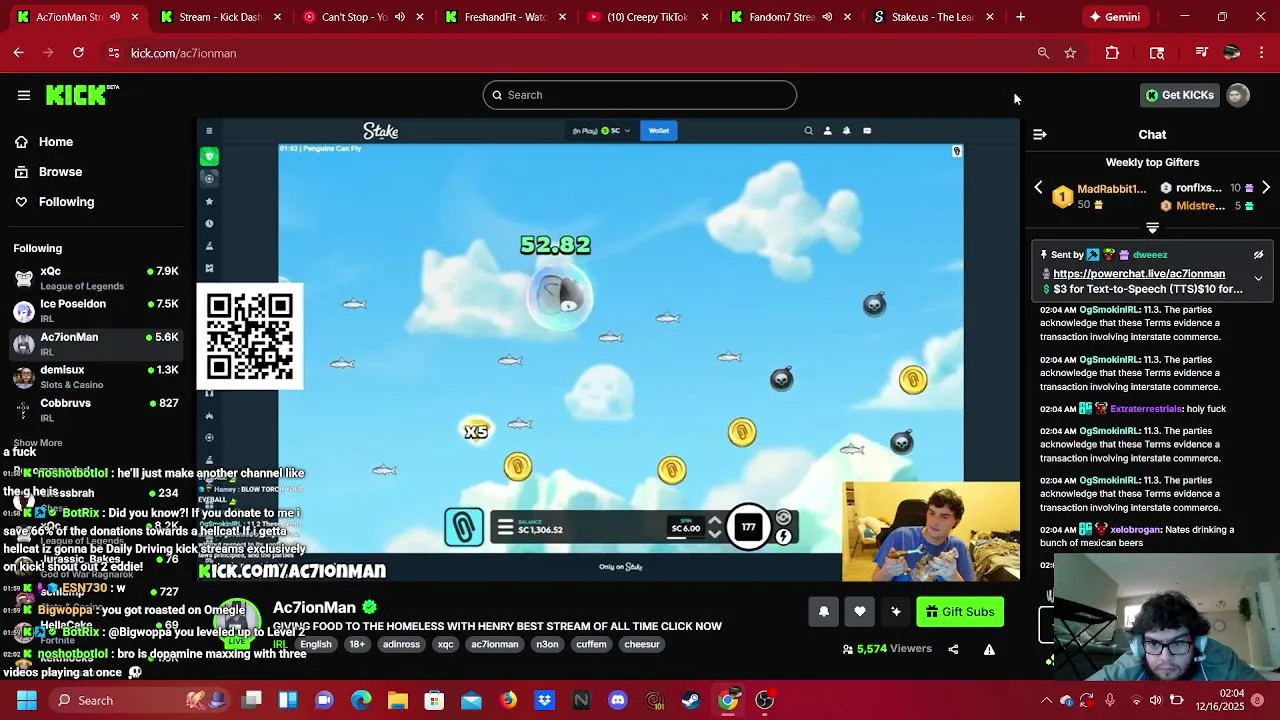This screenshot has height=720, width=1280.
Task: Mute the Can't Stop YouTube tab audio
Action: point(400,17)
